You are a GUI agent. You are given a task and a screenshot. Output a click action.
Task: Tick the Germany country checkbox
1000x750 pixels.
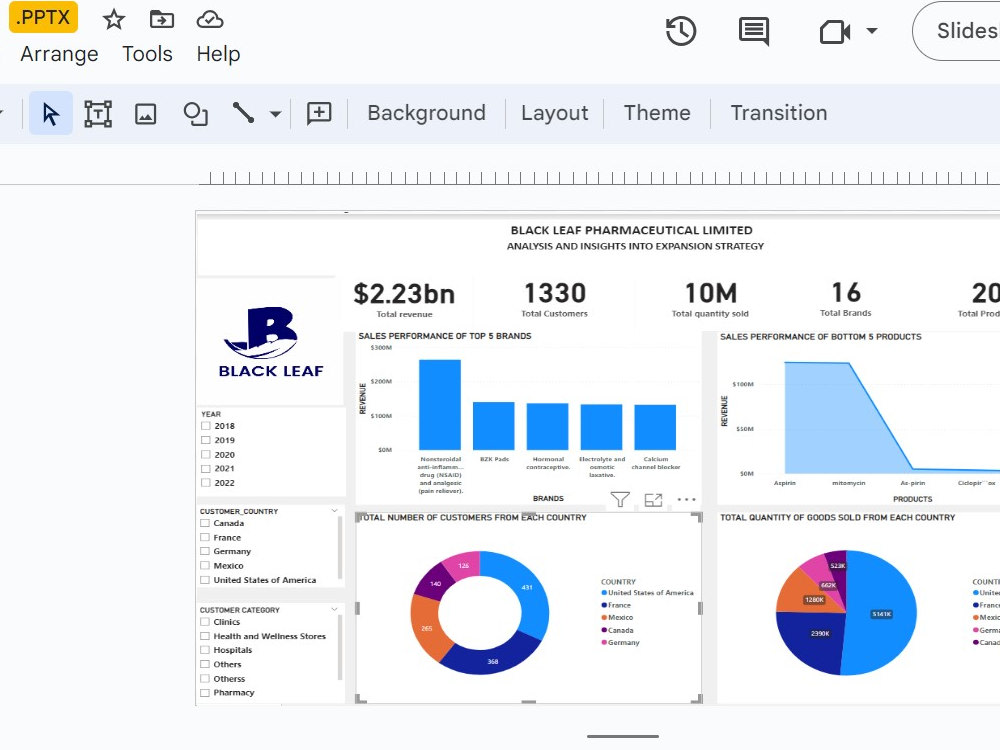coord(205,551)
